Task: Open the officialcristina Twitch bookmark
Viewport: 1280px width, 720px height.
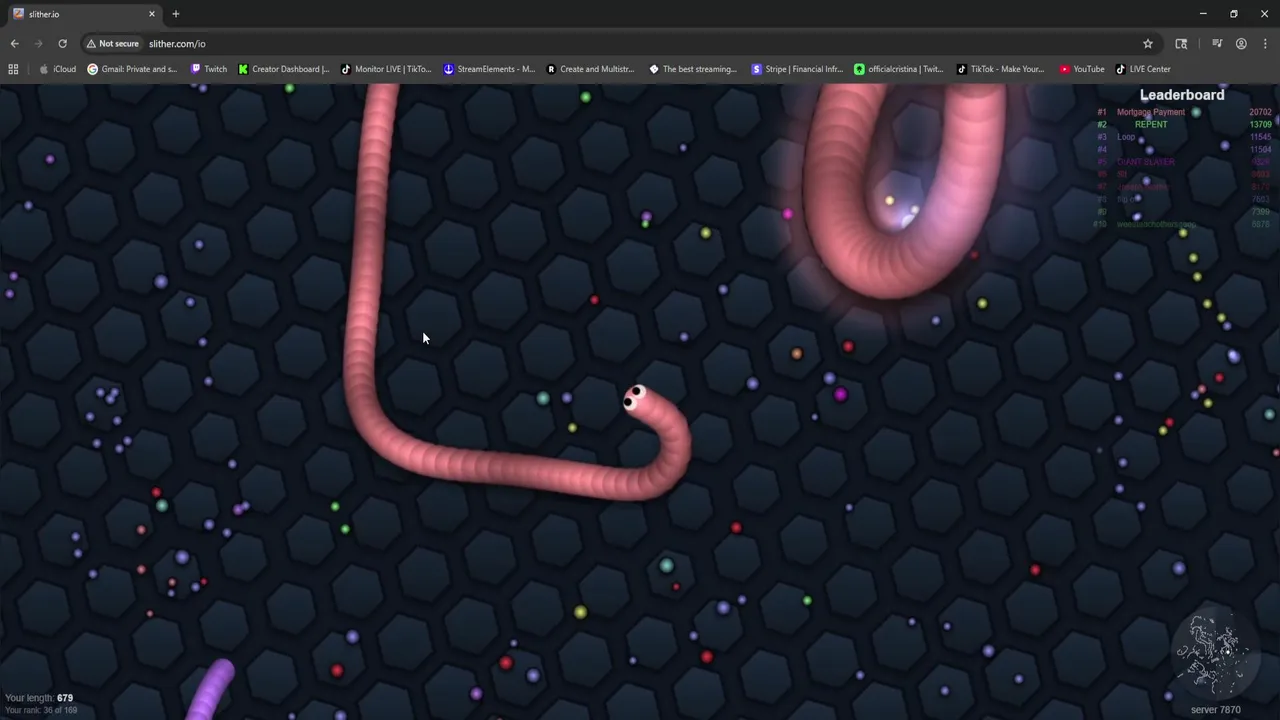Action: point(899,69)
